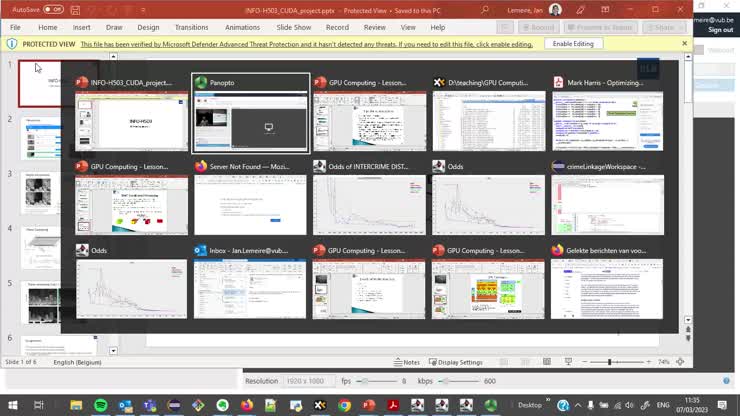The width and height of the screenshot is (740, 416).
Task: Open Display Settings in status bar
Action: [455, 362]
